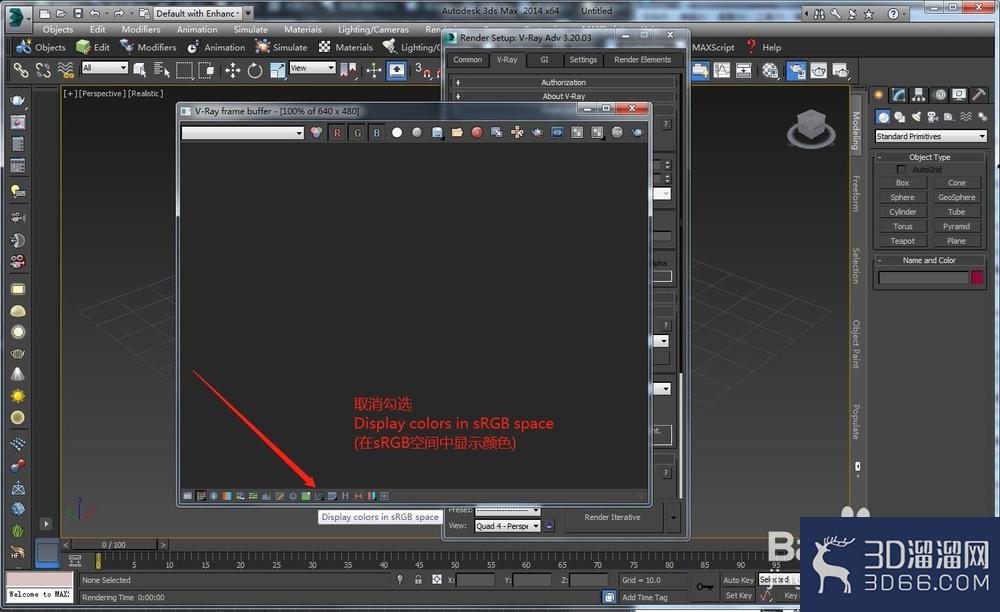Image resolution: width=1000 pixels, height=612 pixels.
Task: Choose Rectangular Selection Region tool
Action: (x=184, y=71)
